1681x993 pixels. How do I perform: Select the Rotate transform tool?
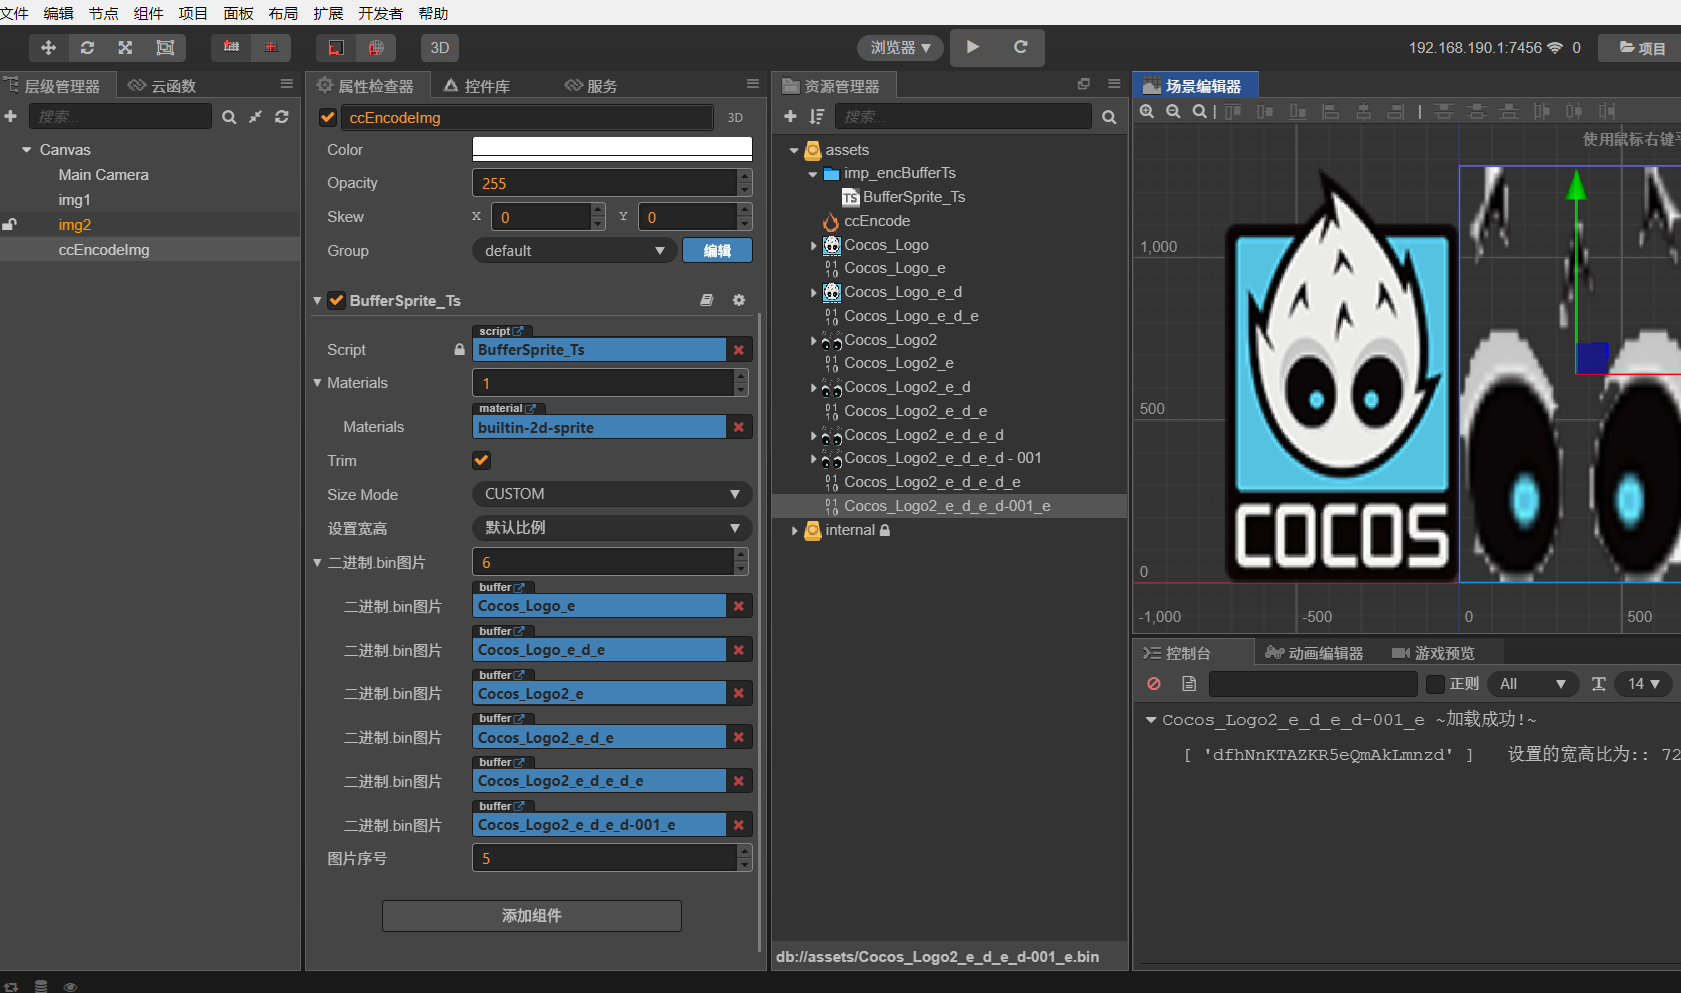[87, 47]
